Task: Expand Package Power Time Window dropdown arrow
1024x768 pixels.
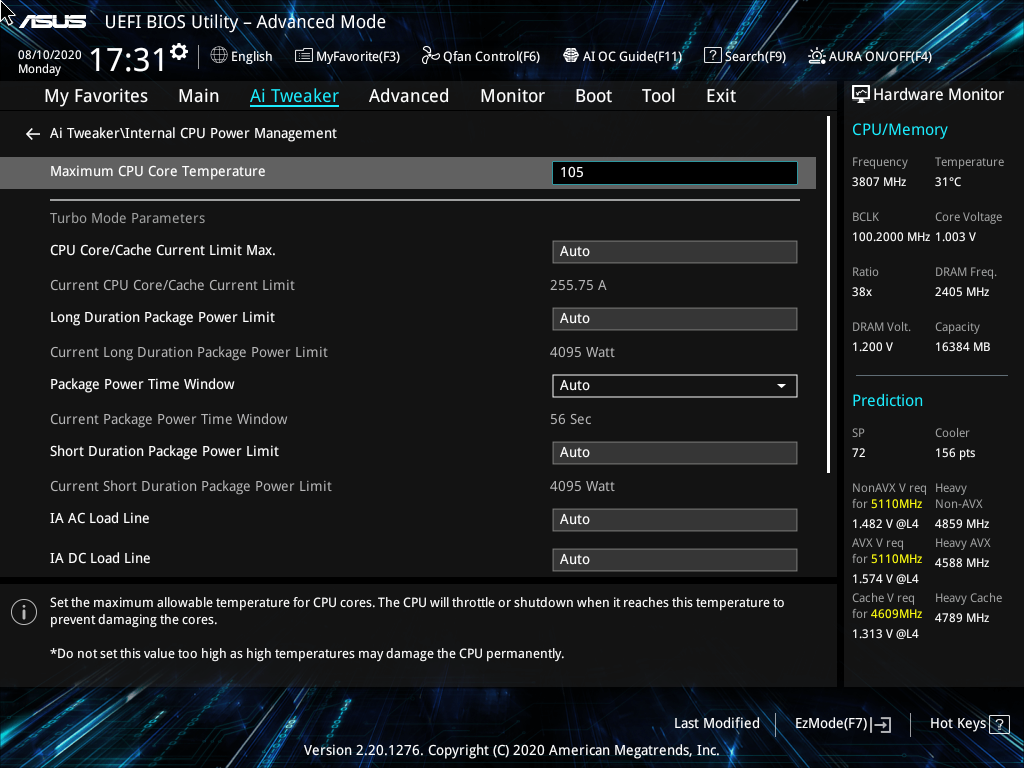Action: click(781, 386)
